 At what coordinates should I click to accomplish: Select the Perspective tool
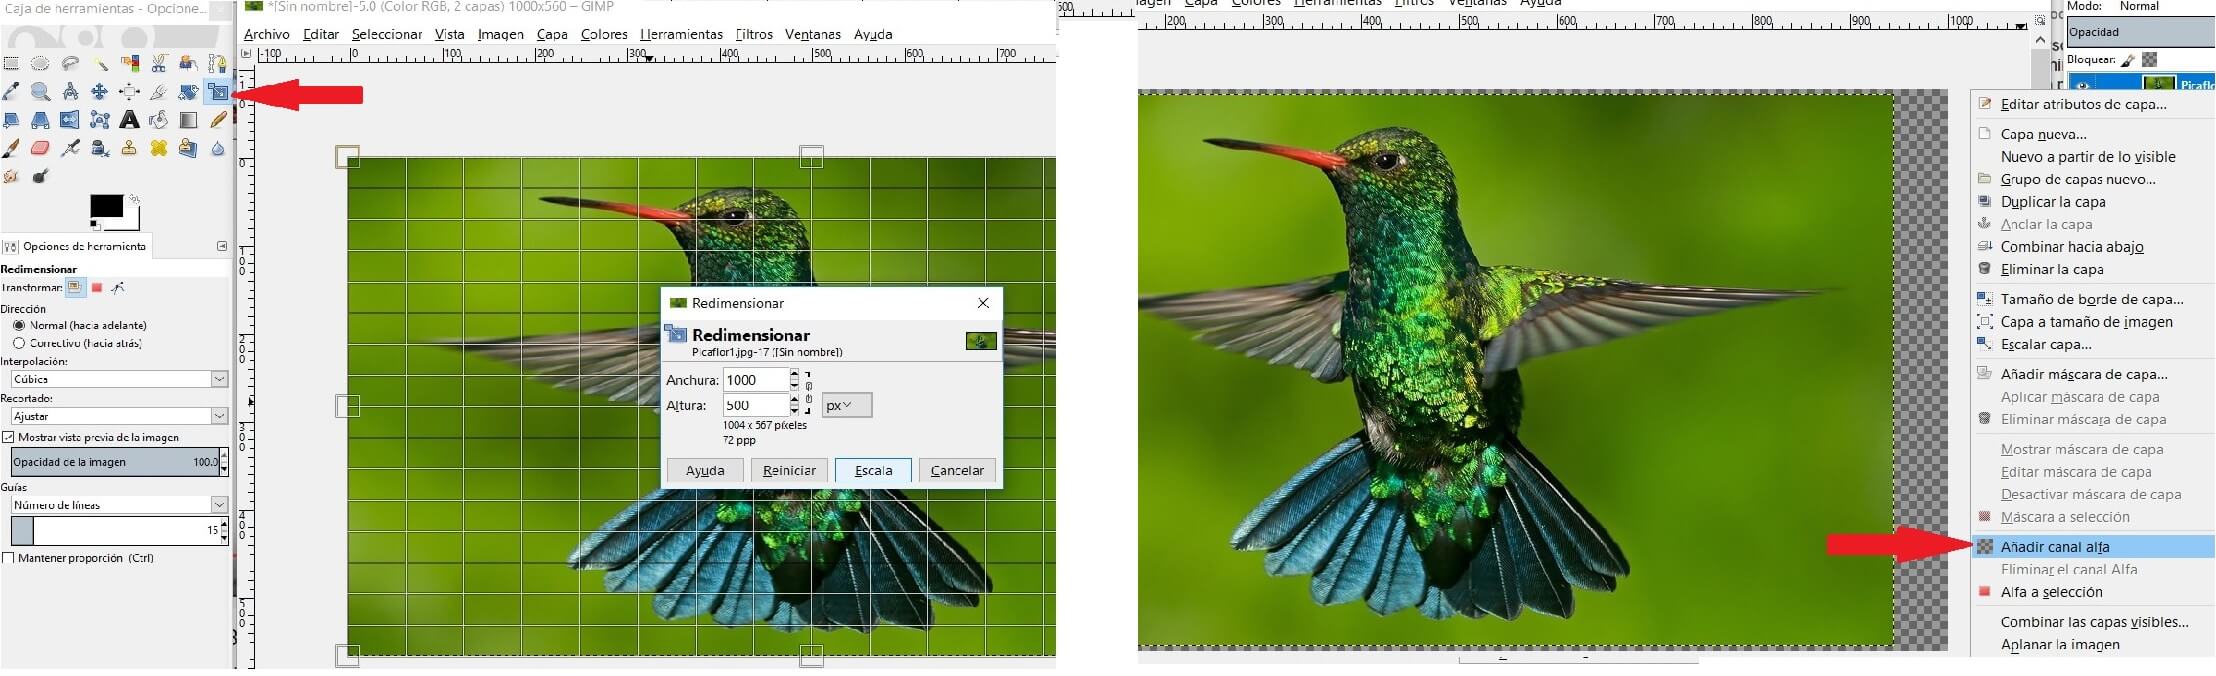click(40, 120)
